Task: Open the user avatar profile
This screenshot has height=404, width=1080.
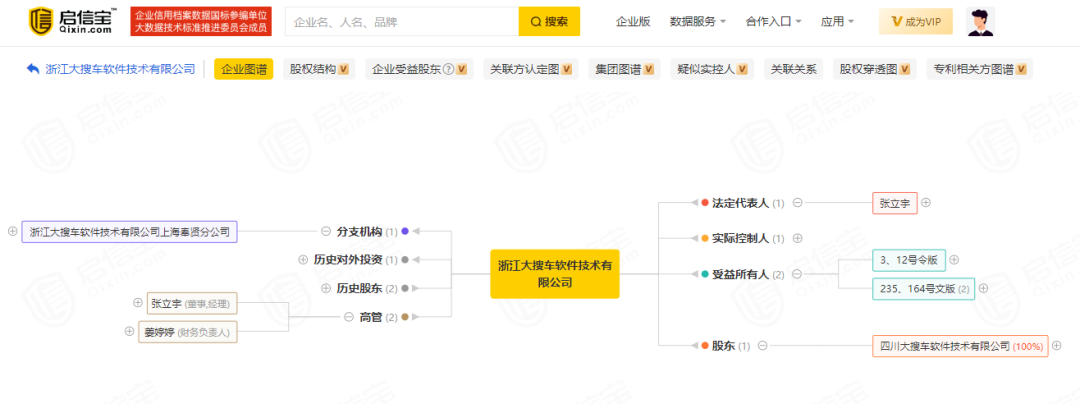Action: [980, 21]
